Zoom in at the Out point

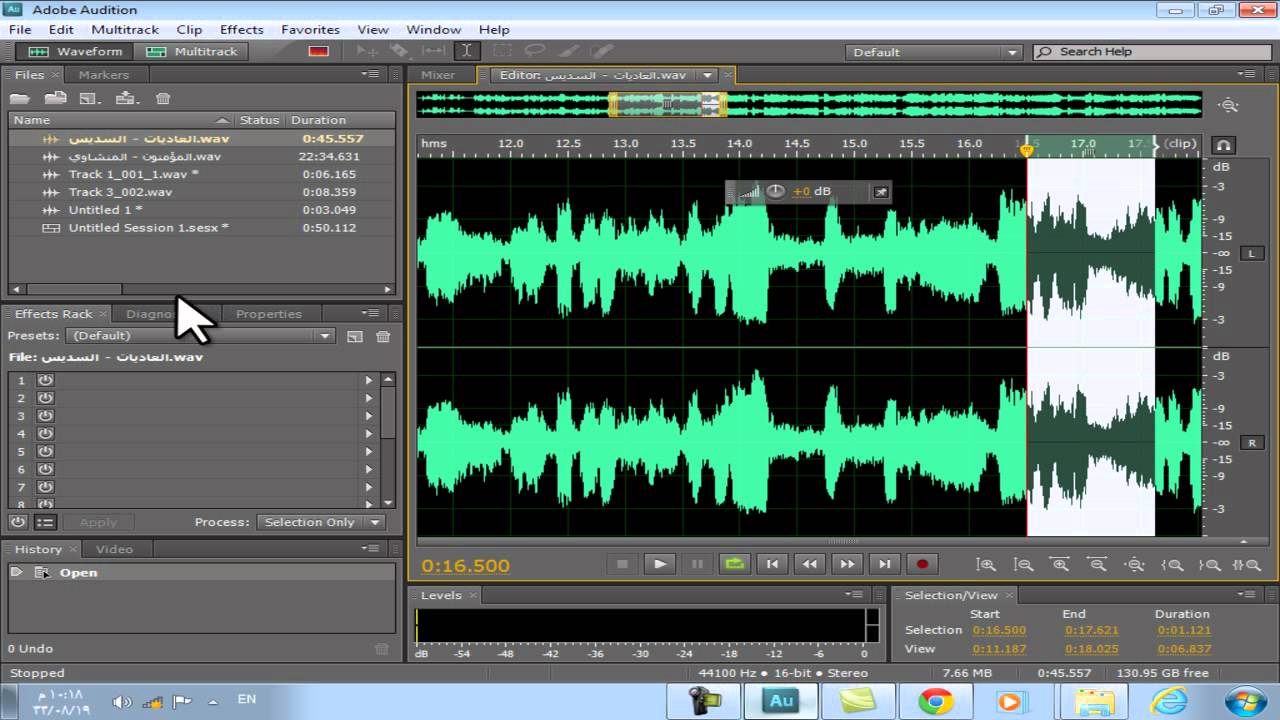point(1209,564)
